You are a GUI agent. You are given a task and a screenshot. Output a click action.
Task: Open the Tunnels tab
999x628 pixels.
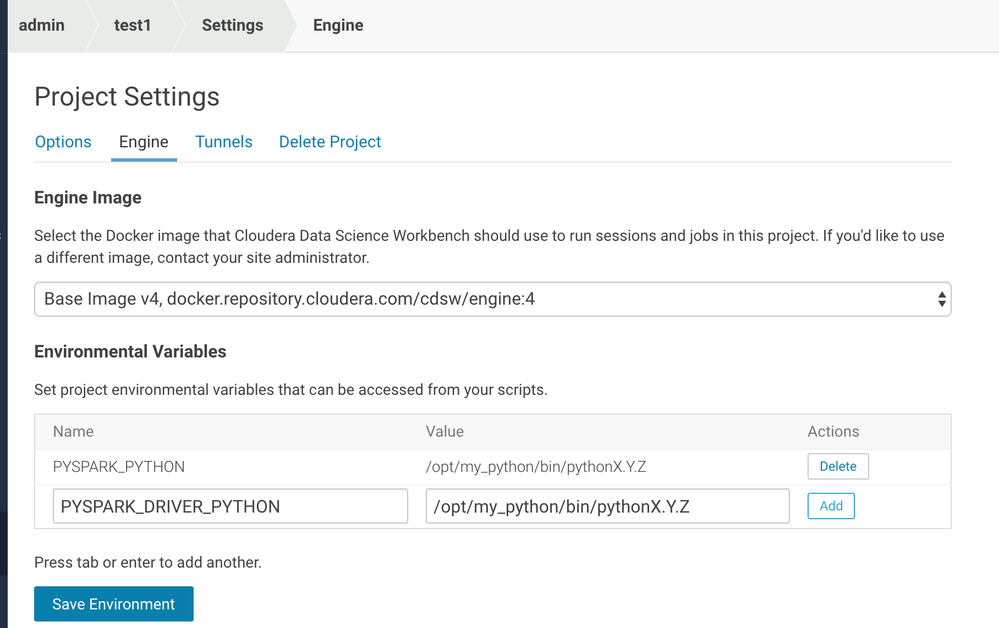pyautogui.click(x=224, y=142)
